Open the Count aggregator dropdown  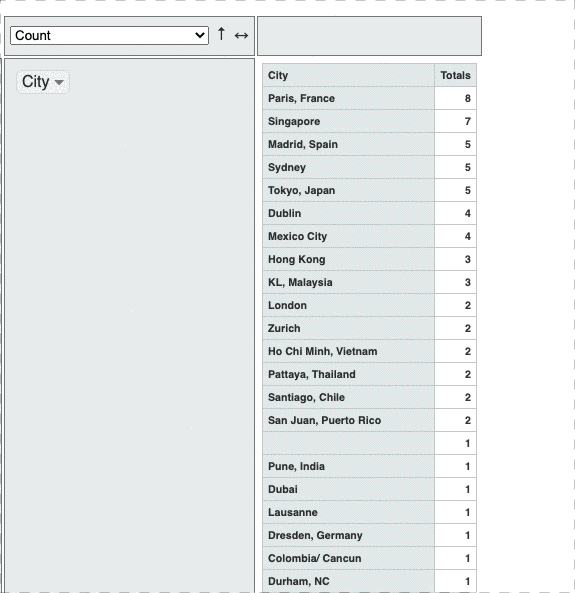109,36
